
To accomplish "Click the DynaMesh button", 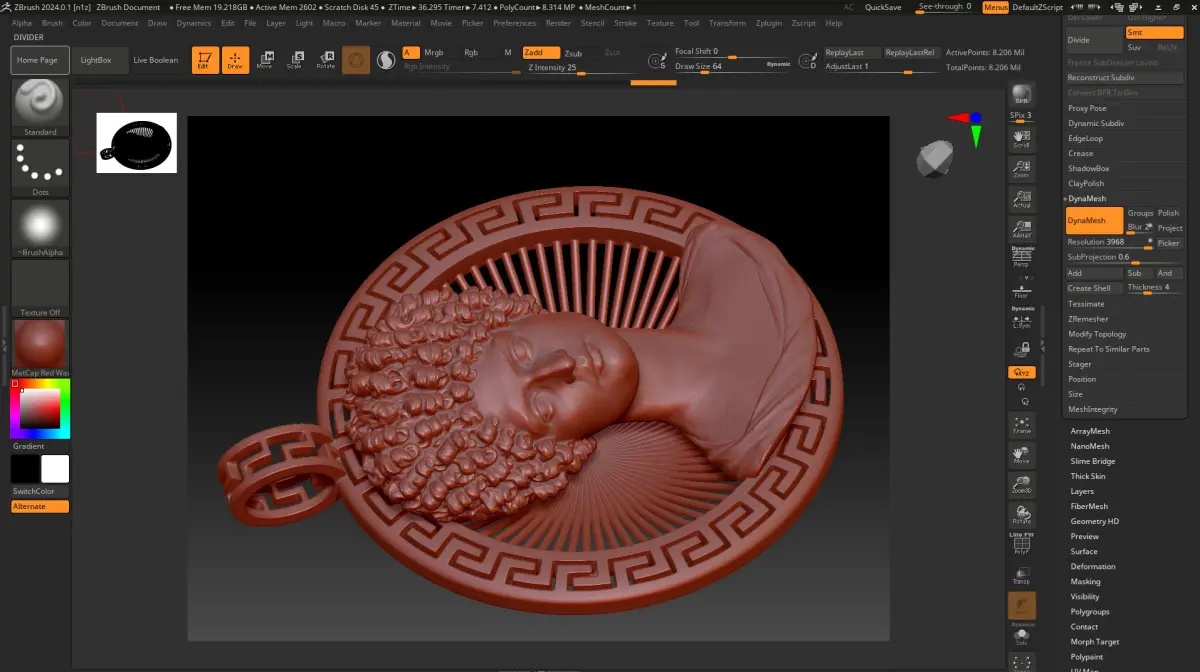I will (1094, 221).
